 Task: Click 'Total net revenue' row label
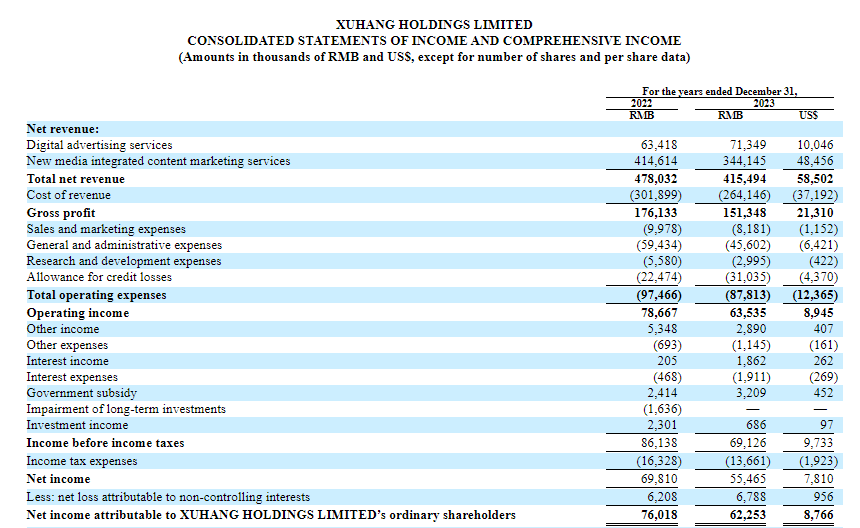pyautogui.click(x=76, y=179)
